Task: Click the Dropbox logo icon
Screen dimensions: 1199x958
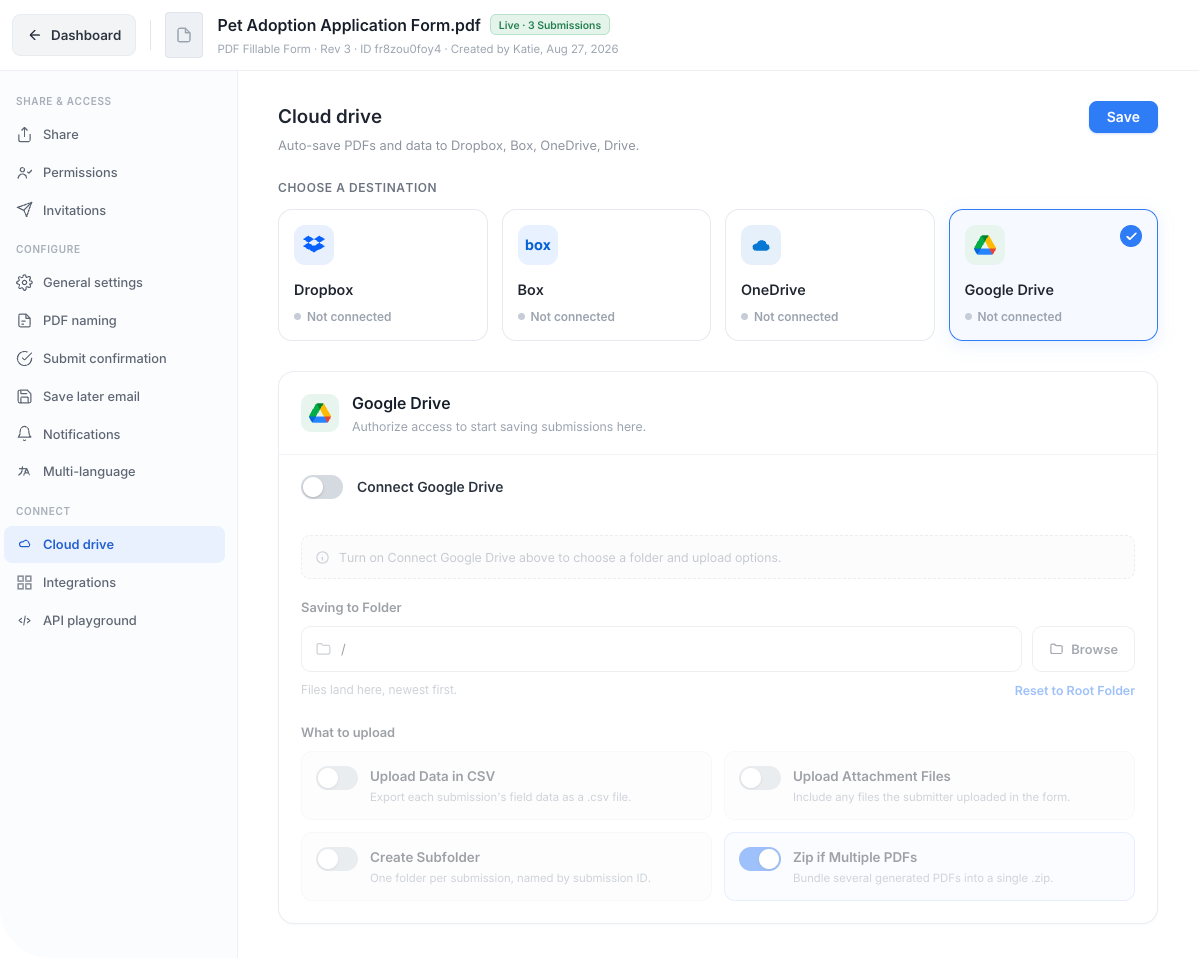Action: coord(314,245)
